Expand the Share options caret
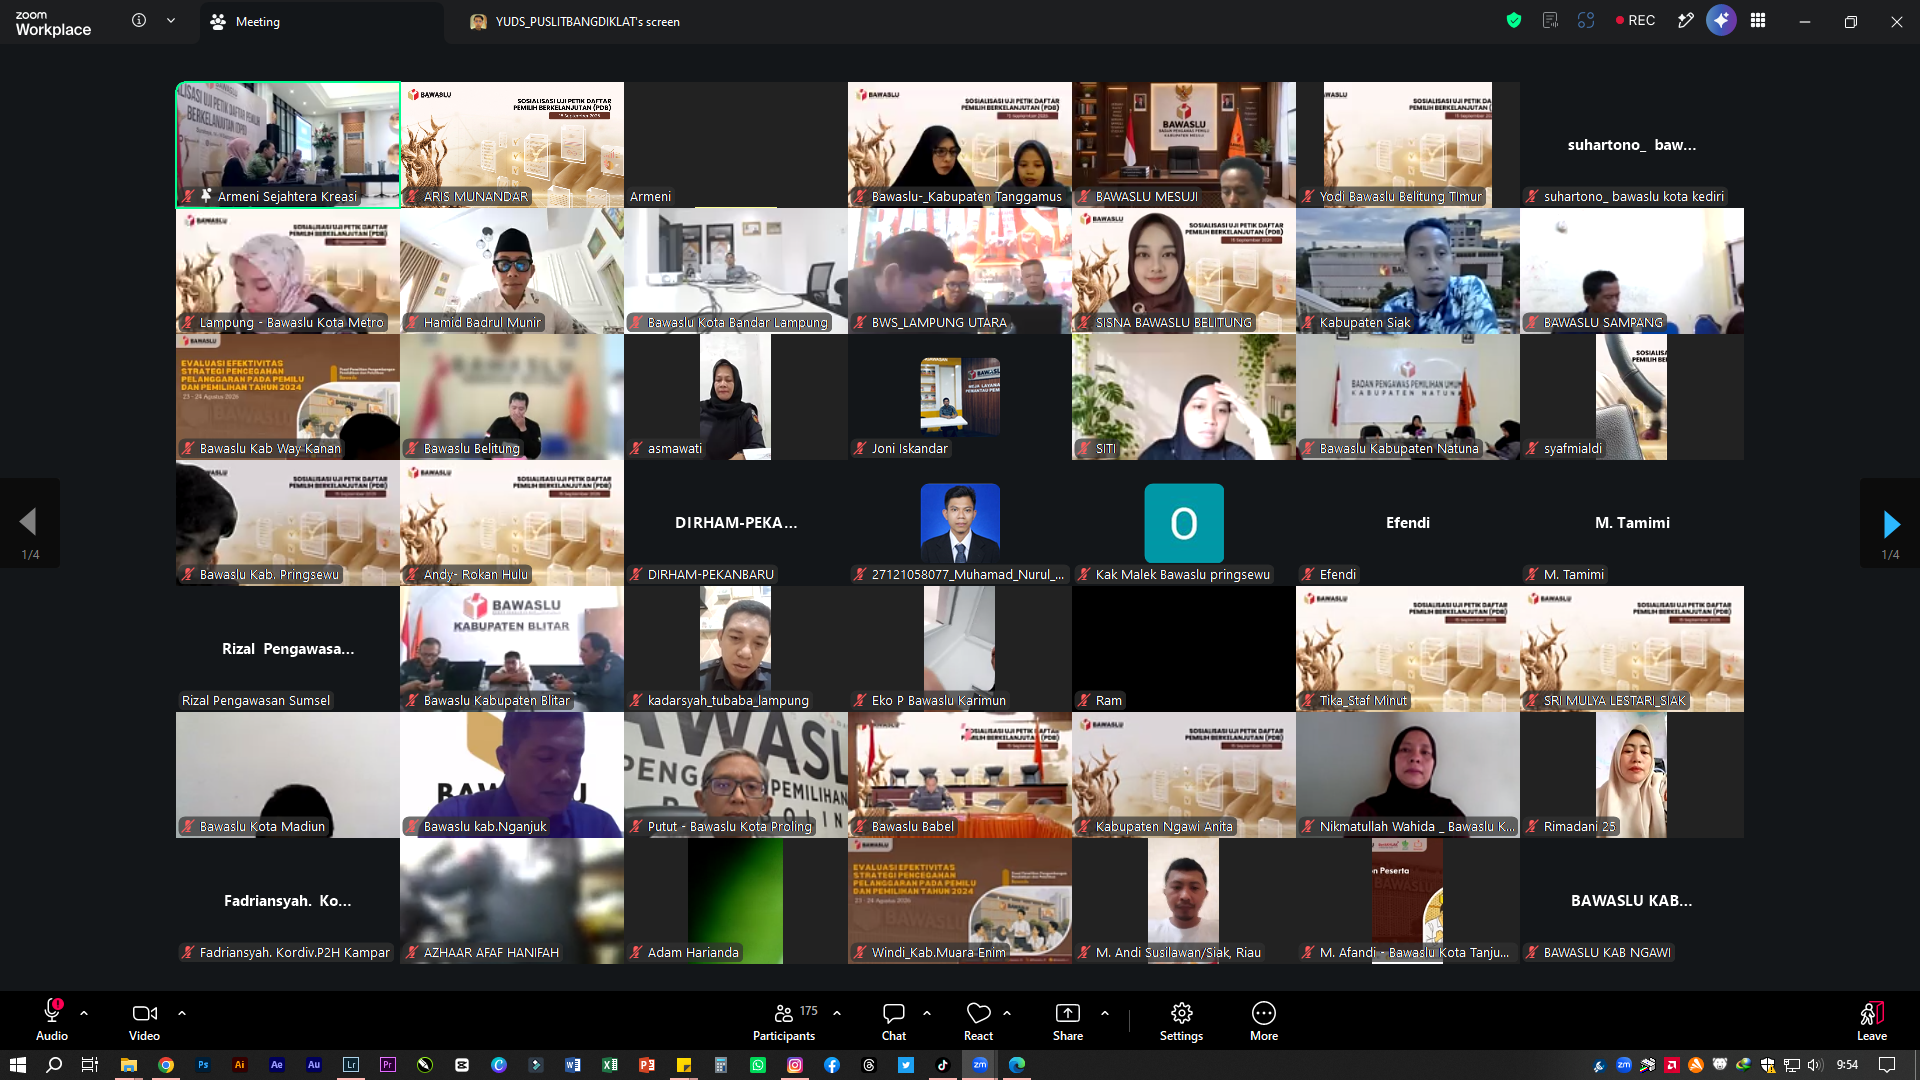This screenshot has height=1080, width=1920. tap(1105, 1013)
